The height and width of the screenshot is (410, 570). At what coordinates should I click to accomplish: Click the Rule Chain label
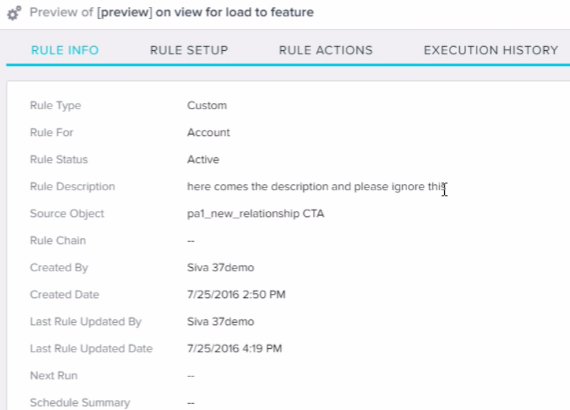click(x=58, y=241)
